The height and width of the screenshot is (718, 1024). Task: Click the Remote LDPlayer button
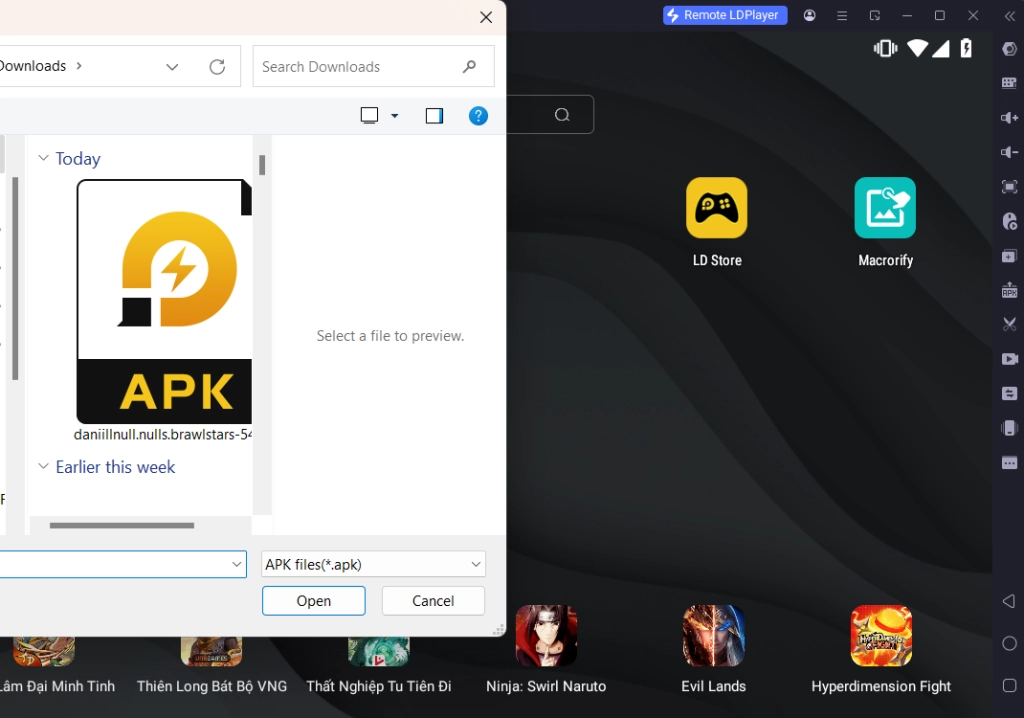pyautogui.click(x=725, y=16)
